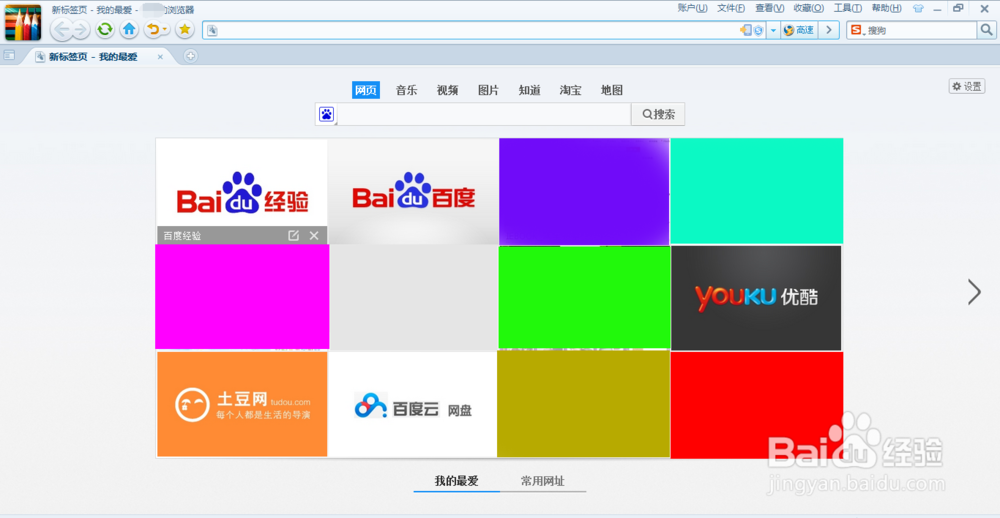Screen dimensions: 1000x518
Task: Open the Sogou search engine selector dropdown
Action: [857, 30]
